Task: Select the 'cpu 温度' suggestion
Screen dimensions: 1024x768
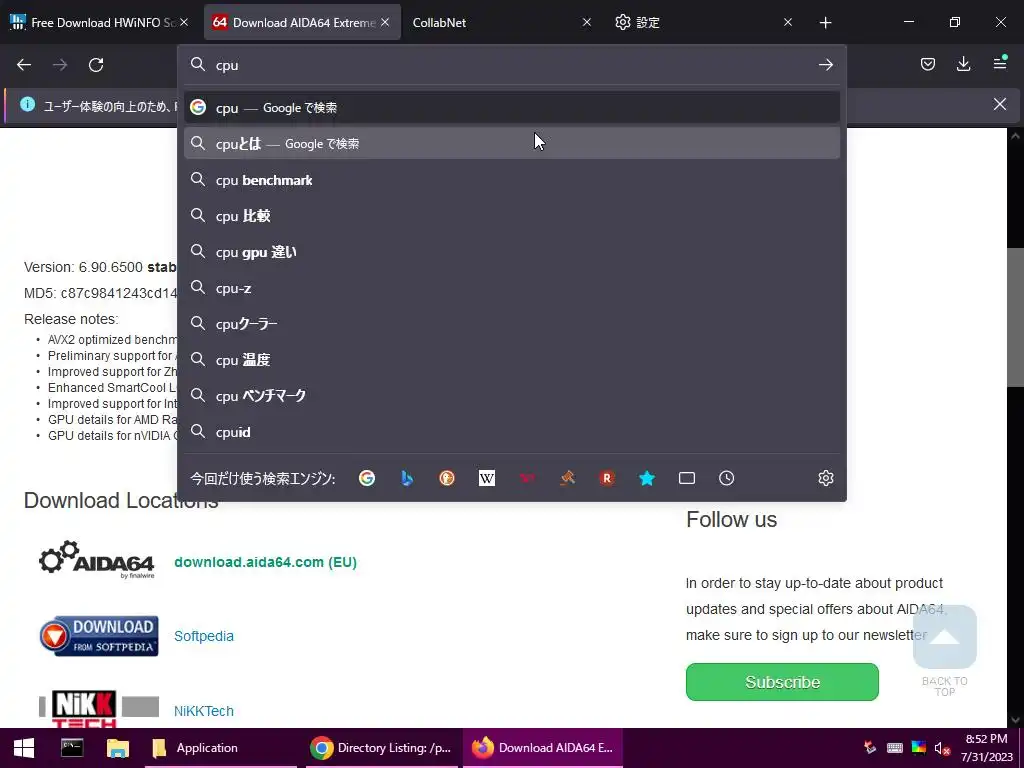Action: pyautogui.click(x=512, y=360)
